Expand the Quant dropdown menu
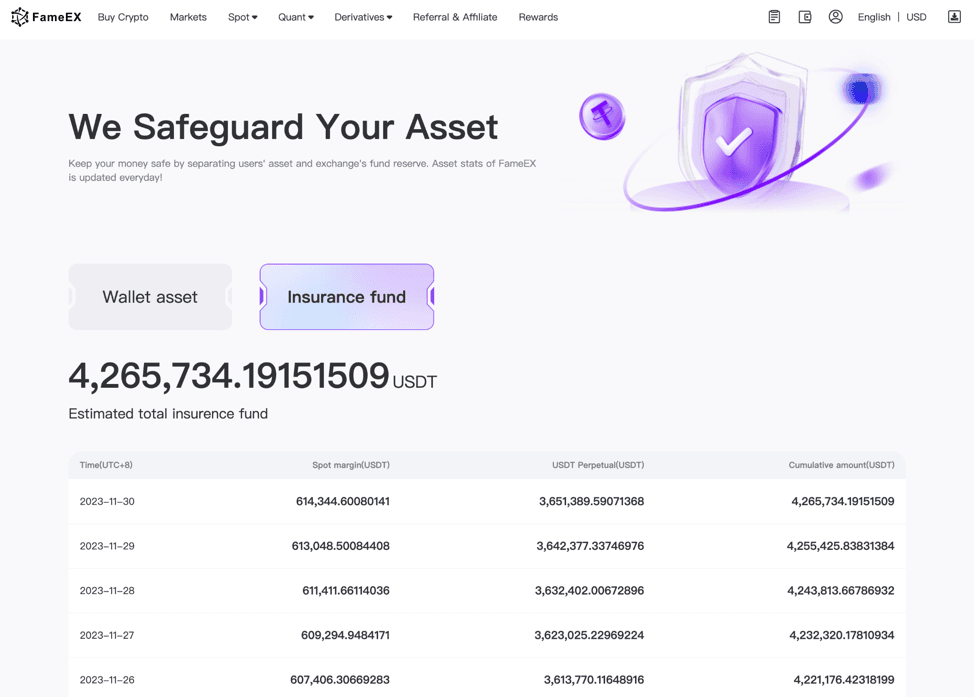This screenshot has height=697, width=974. (x=295, y=17)
